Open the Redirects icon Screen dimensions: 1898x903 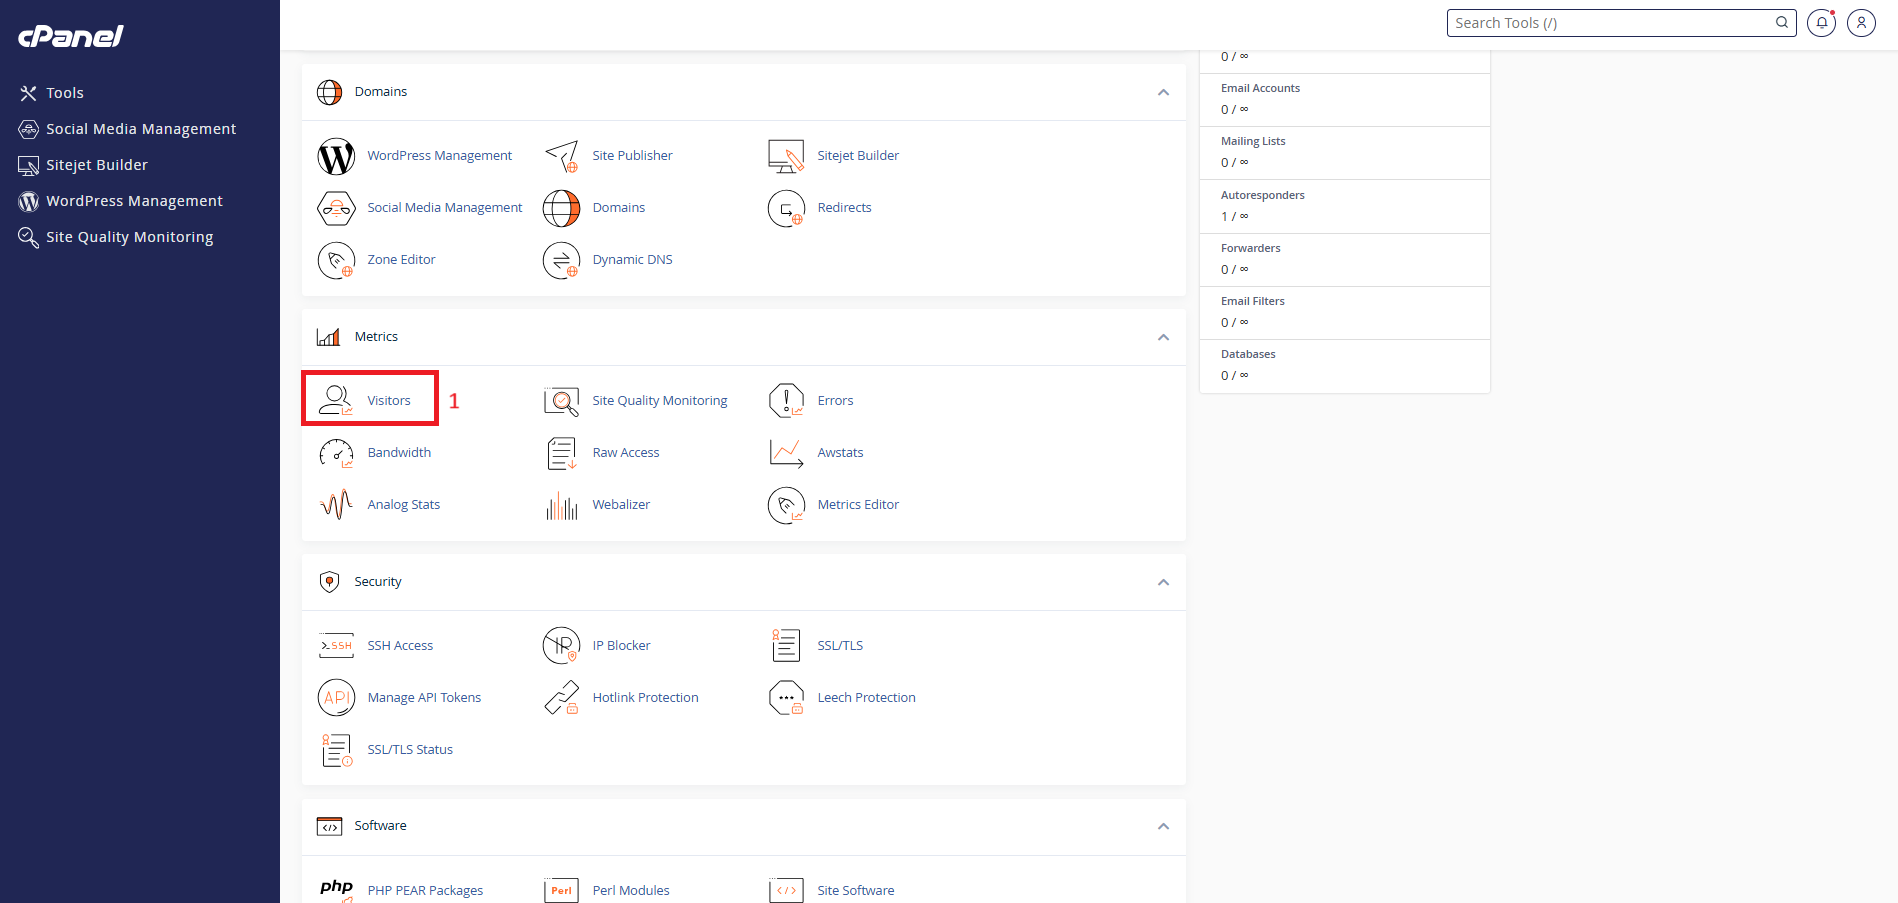(x=786, y=208)
